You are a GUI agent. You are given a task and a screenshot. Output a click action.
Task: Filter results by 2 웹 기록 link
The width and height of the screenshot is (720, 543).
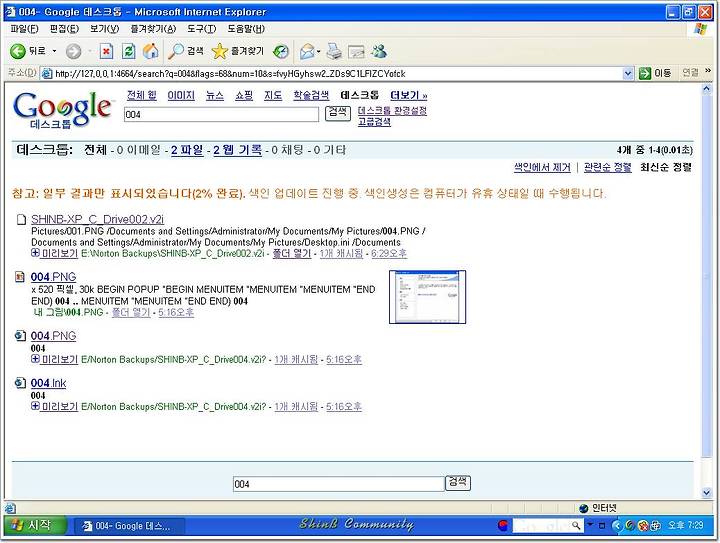point(237,150)
